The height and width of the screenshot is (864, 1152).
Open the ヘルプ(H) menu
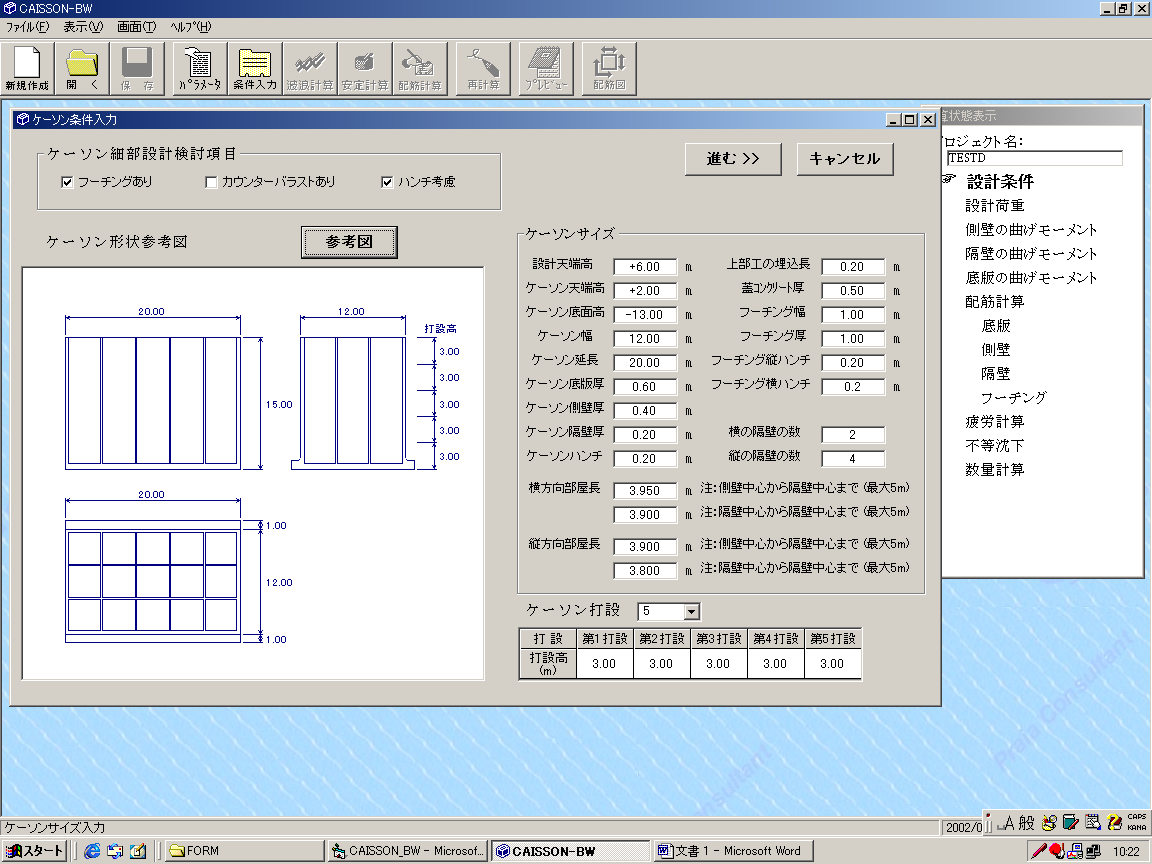coord(190,27)
